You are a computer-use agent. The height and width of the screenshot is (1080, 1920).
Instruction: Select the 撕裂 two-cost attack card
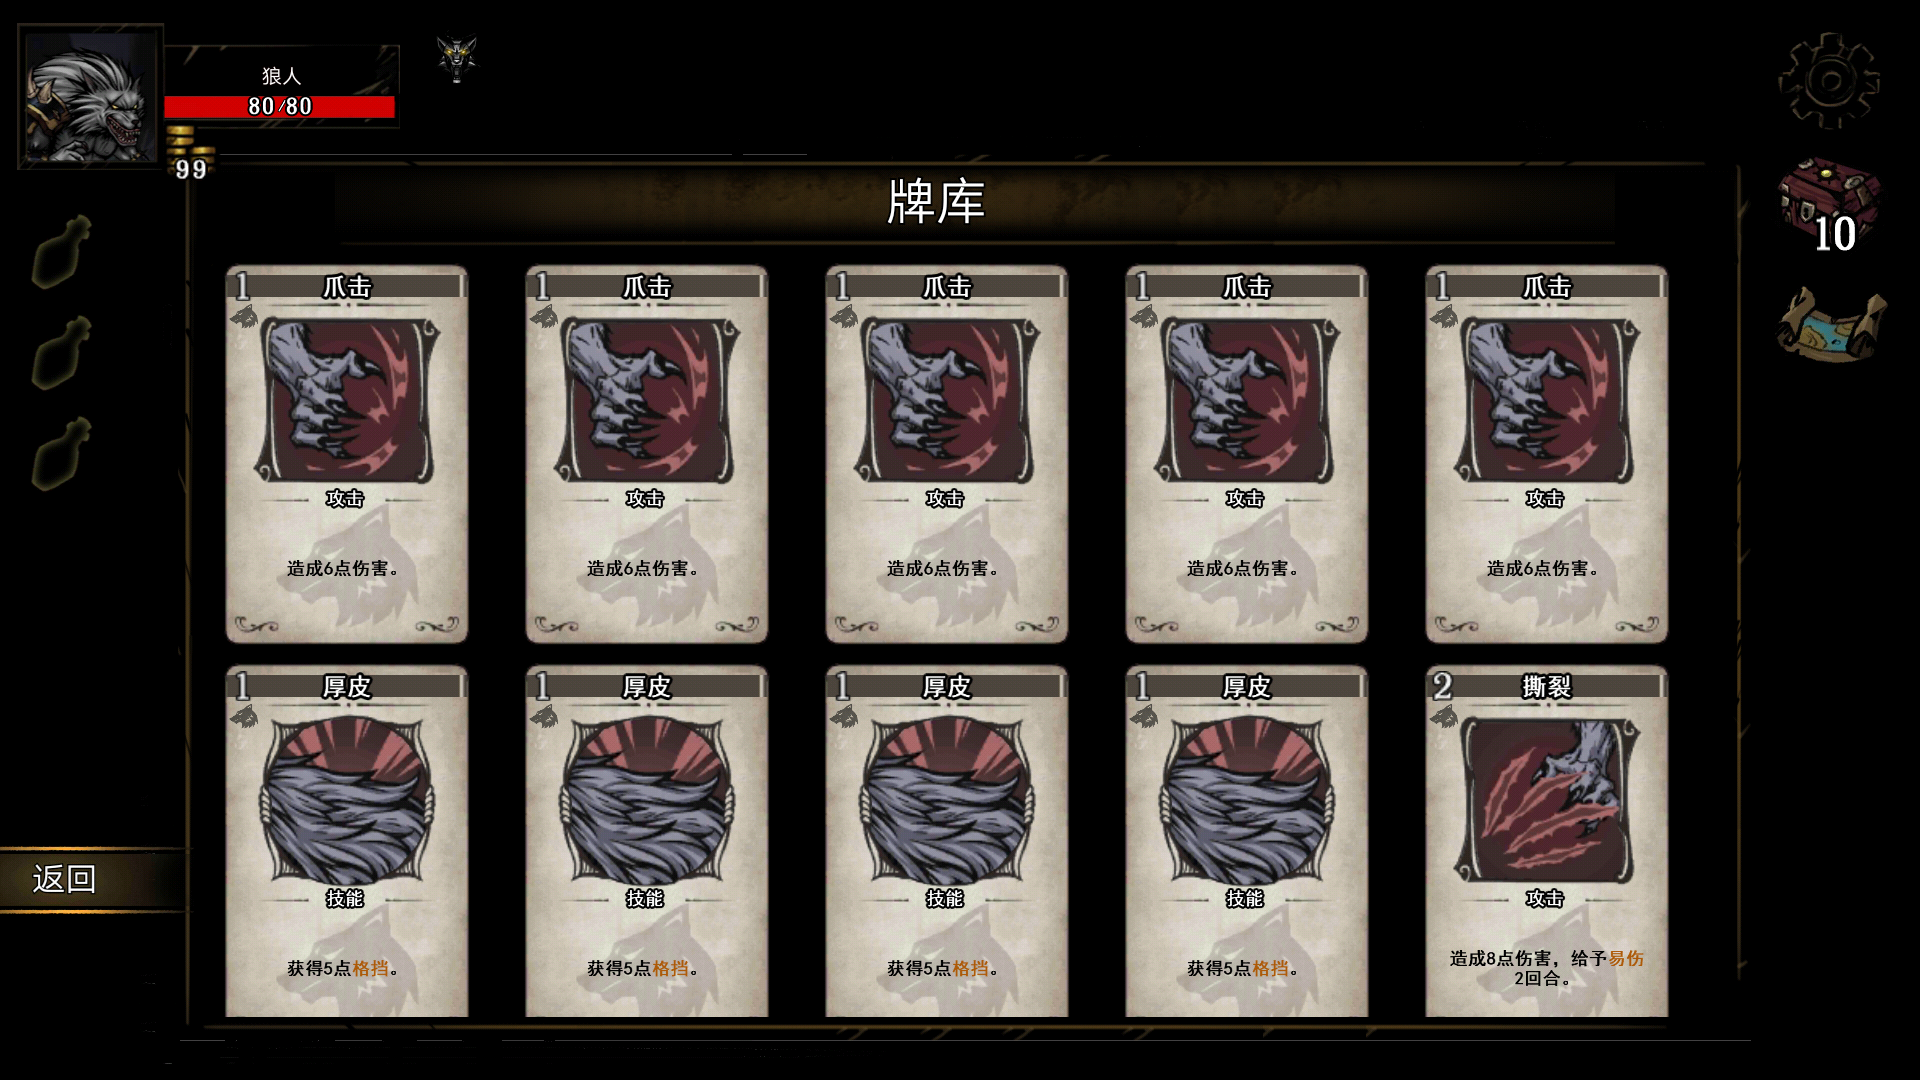coord(1547,841)
